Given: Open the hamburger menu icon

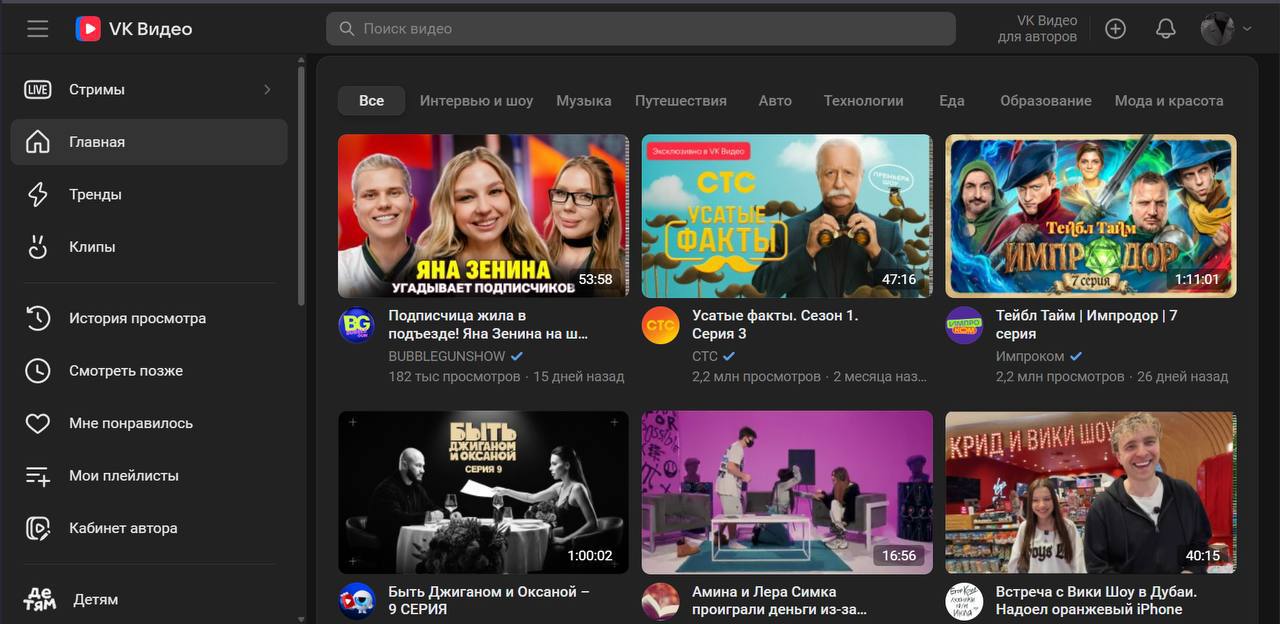Looking at the screenshot, I should pos(38,29).
